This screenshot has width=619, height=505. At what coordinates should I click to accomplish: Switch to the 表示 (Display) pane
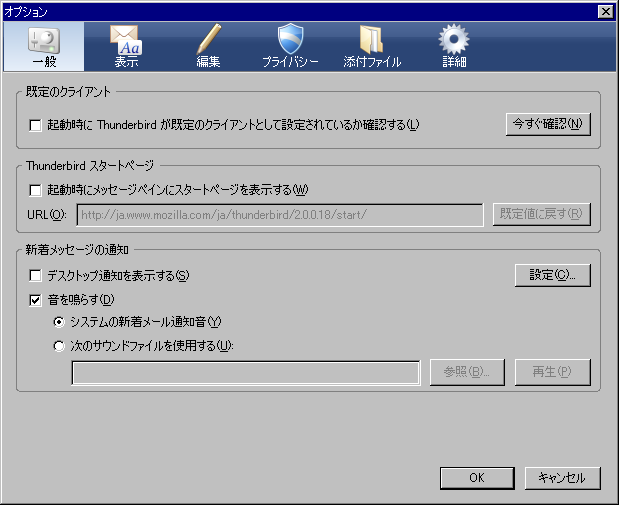click(x=126, y=47)
